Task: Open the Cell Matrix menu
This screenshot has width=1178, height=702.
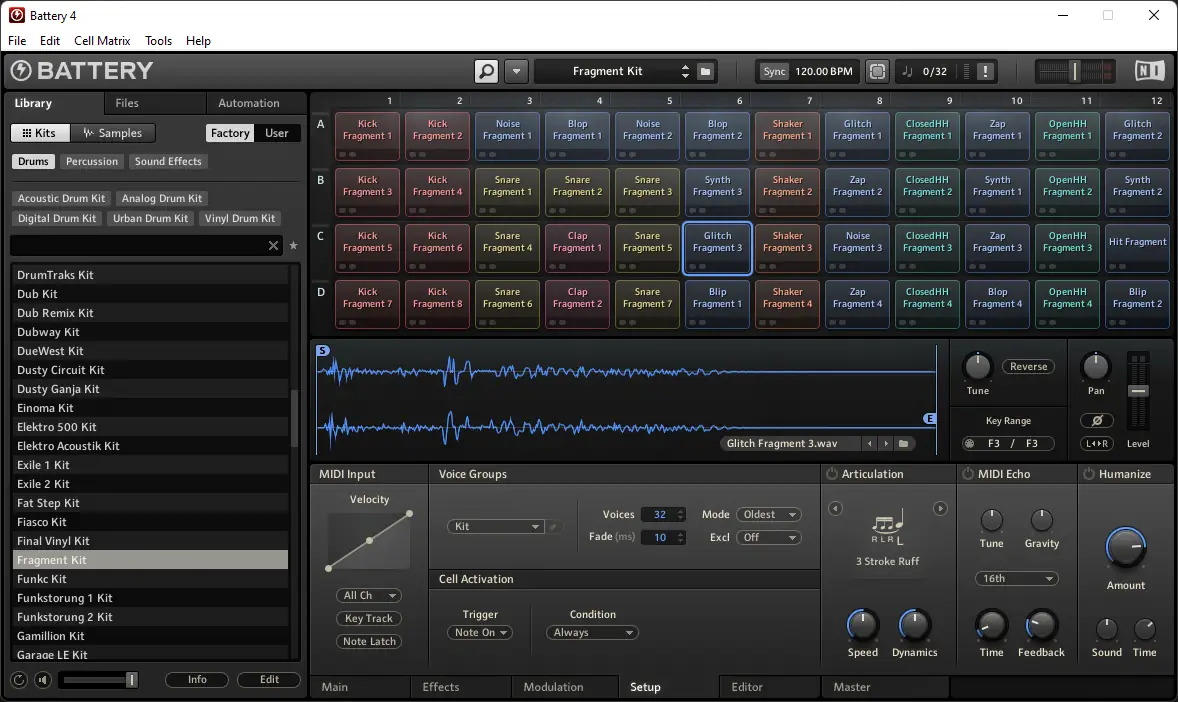Action: 102,41
